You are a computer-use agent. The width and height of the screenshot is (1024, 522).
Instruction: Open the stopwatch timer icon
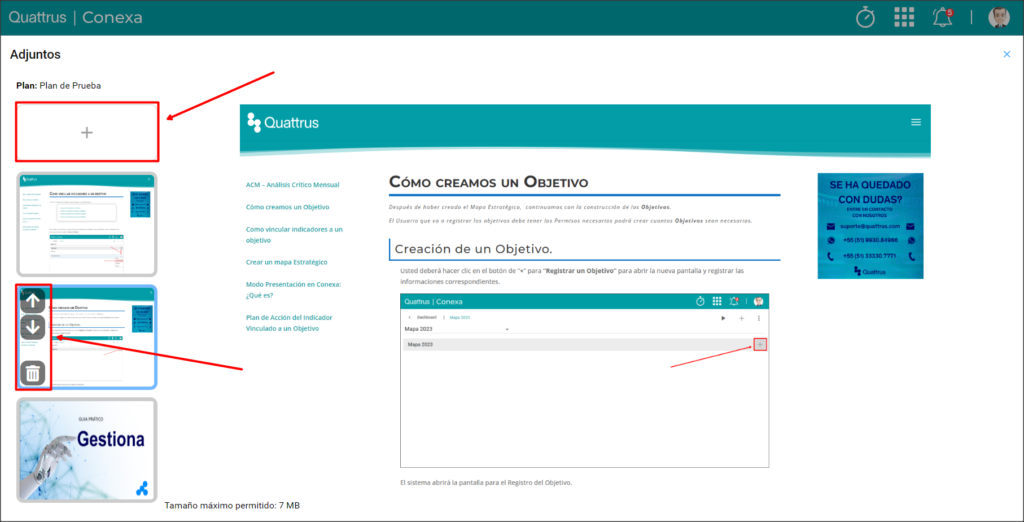[x=865, y=18]
